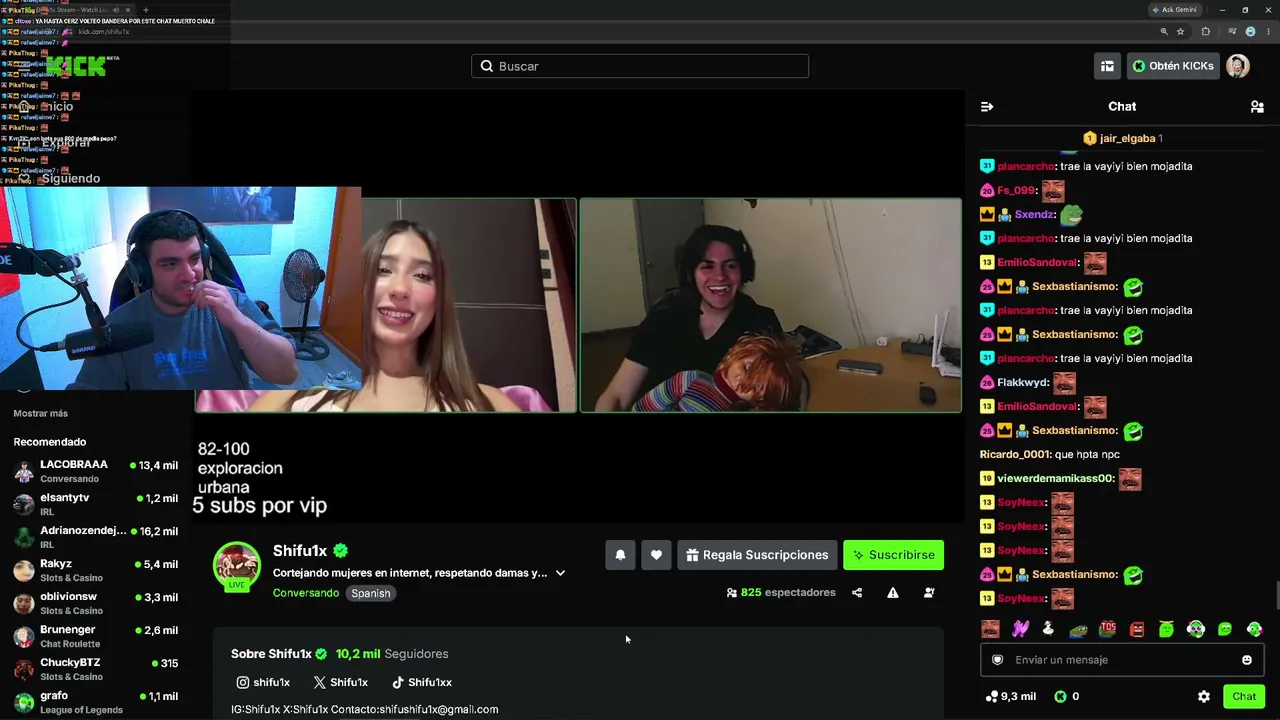Screen dimensions: 1280x720
Task: Bookmark this page with star icon
Action: coord(1181,31)
